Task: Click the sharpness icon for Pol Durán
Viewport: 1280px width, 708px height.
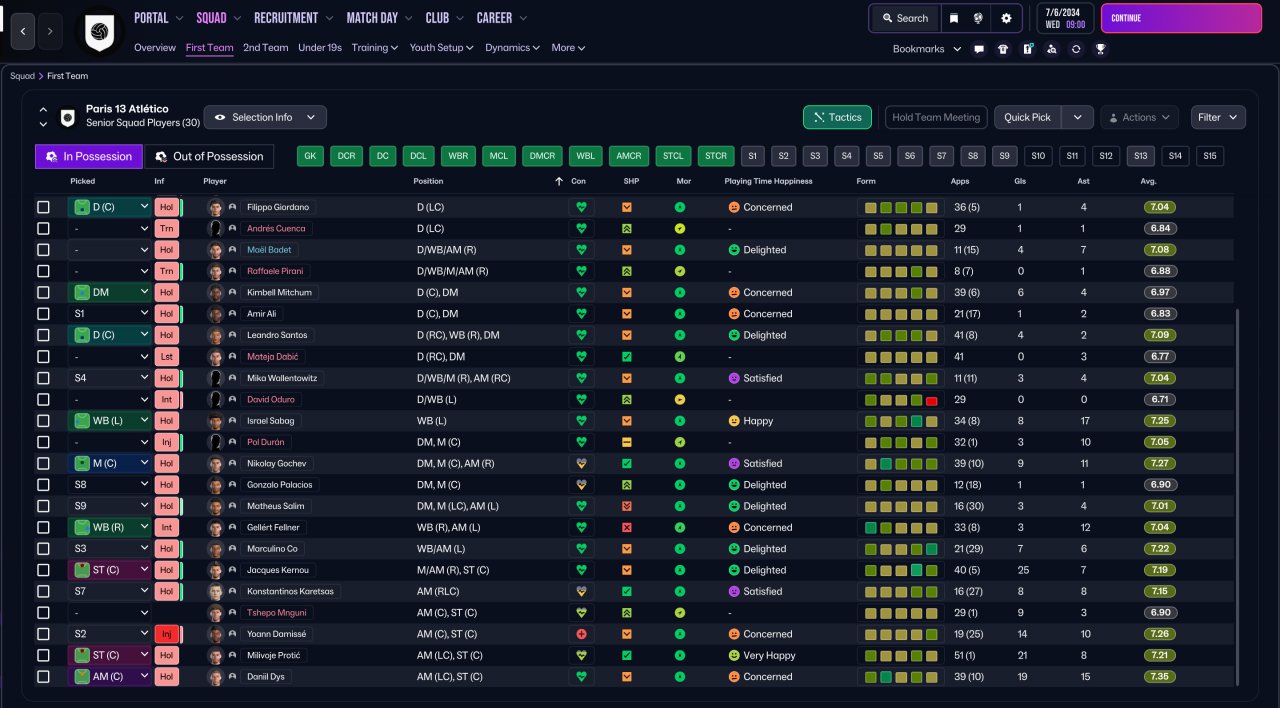Action: point(627,442)
